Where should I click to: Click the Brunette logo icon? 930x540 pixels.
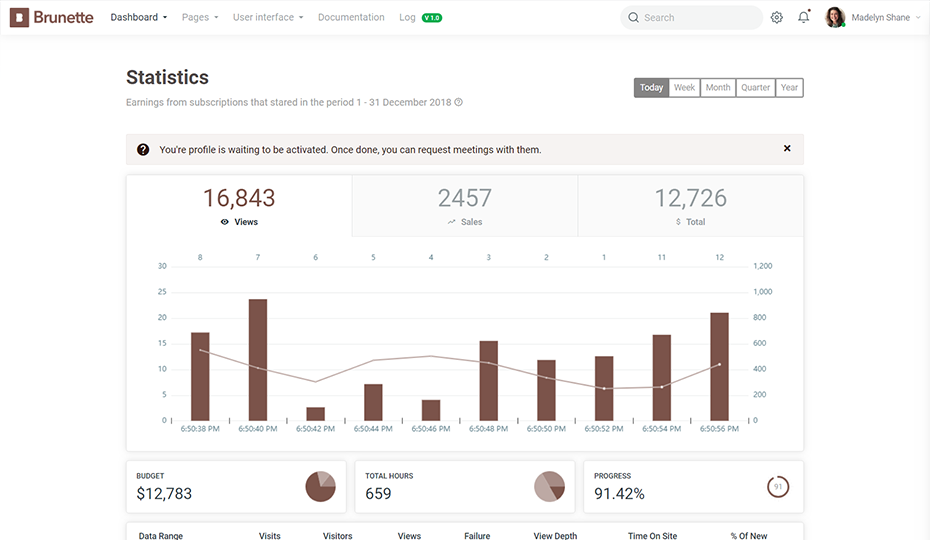point(19,17)
